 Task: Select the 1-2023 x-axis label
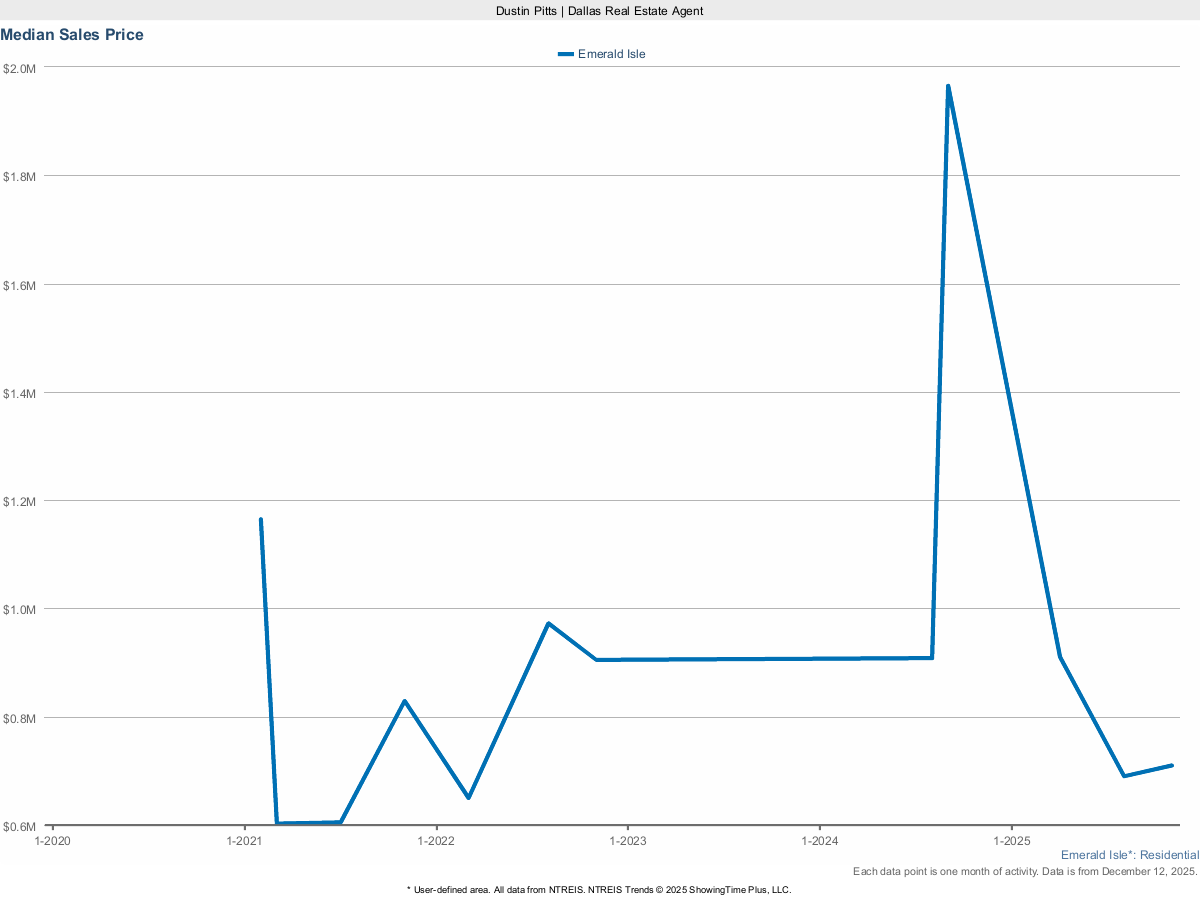(x=627, y=841)
